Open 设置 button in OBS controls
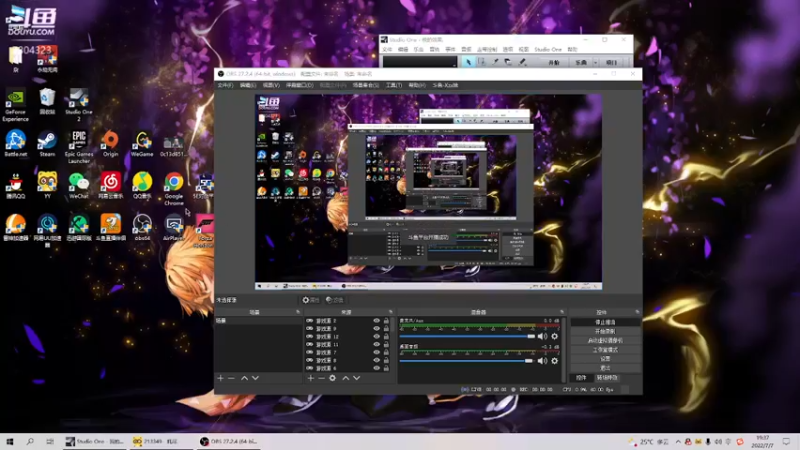The width and height of the screenshot is (800, 450). coord(605,359)
